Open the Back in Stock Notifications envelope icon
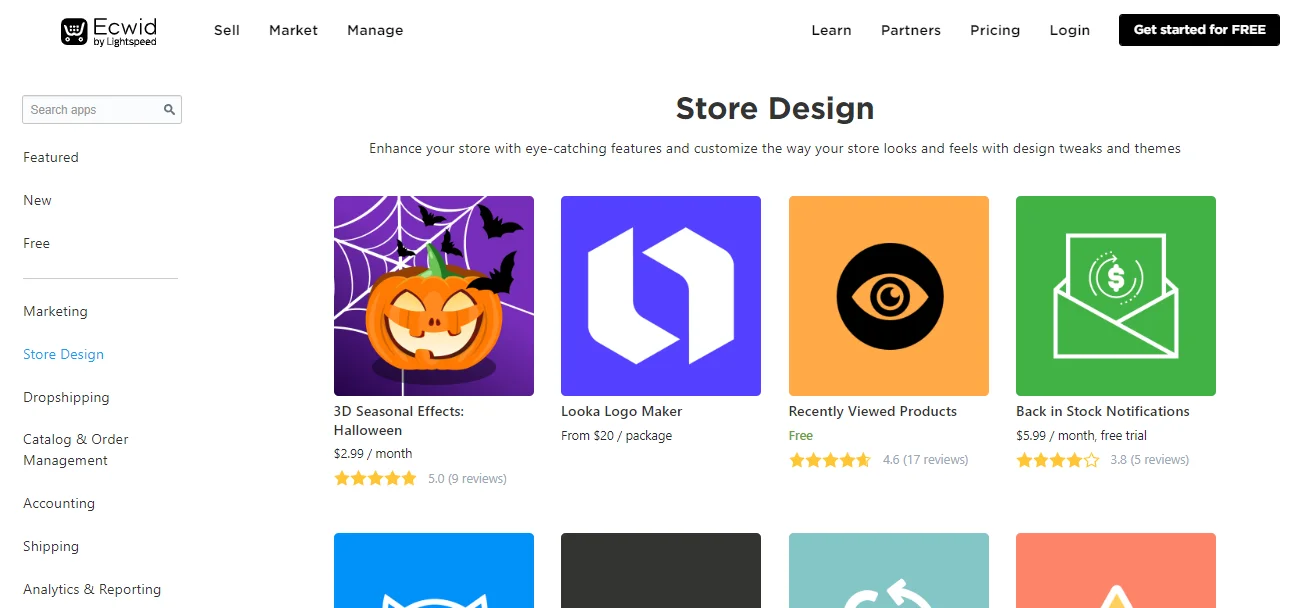The height and width of the screenshot is (608, 1305). pos(1116,296)
